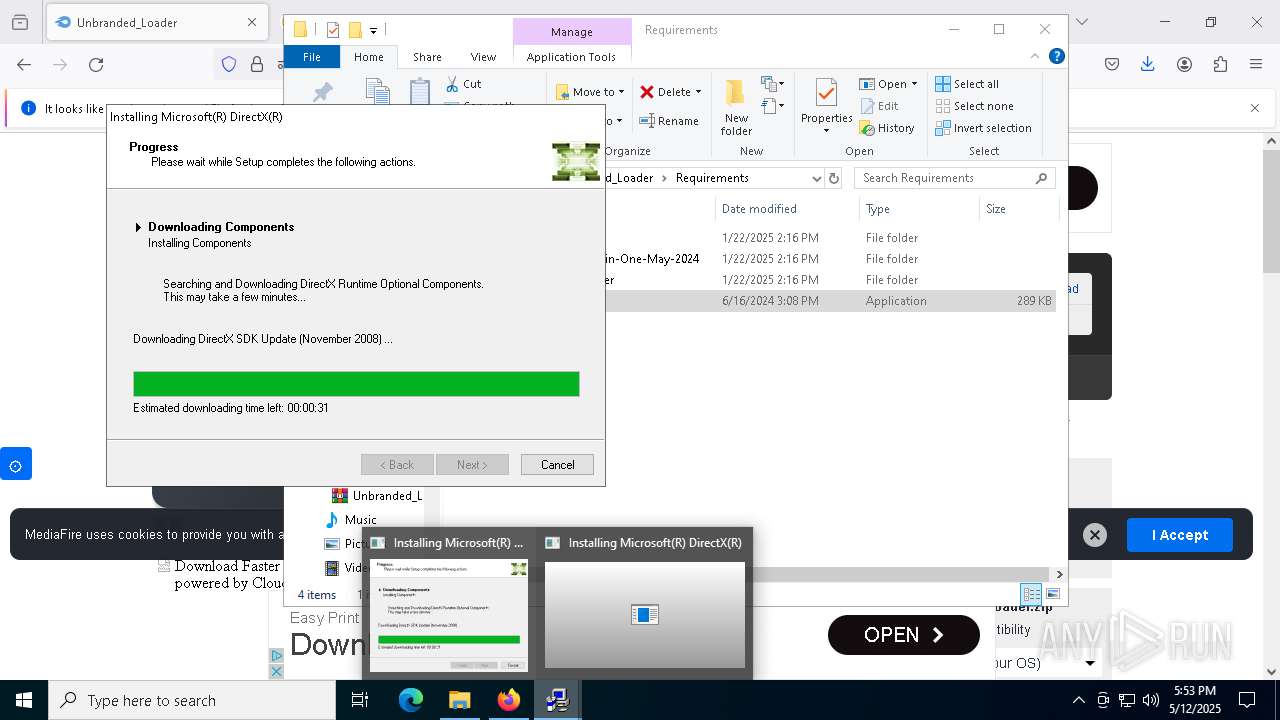Switch to Share ribbon tab
This screenshot has width=1280, height=720.
coord(427,57)
